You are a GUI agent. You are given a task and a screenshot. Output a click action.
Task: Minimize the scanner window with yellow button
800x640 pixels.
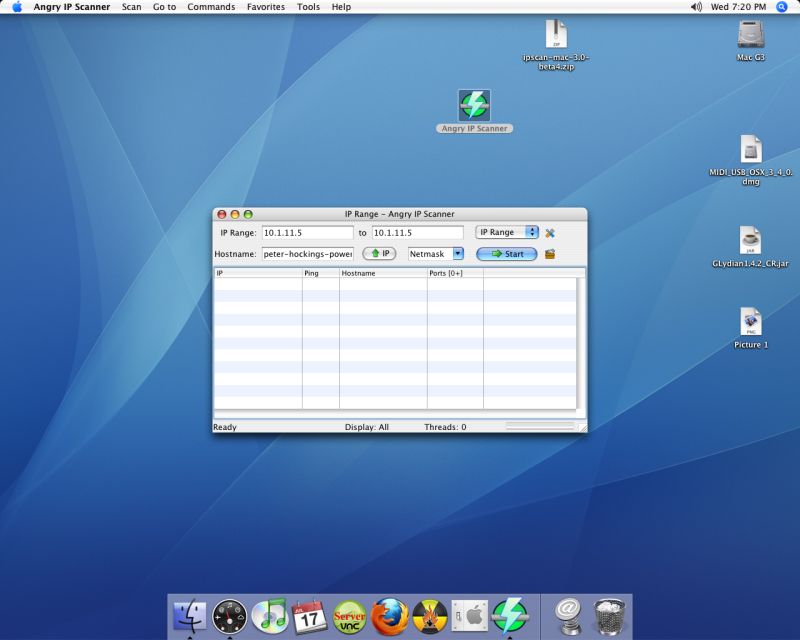pyautogui.click(x=235, y=214)
